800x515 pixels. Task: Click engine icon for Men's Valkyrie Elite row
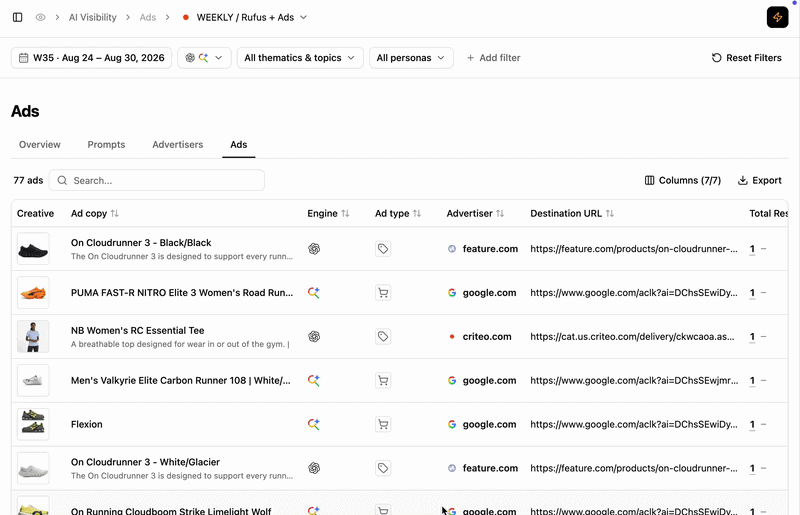point(314,380)
